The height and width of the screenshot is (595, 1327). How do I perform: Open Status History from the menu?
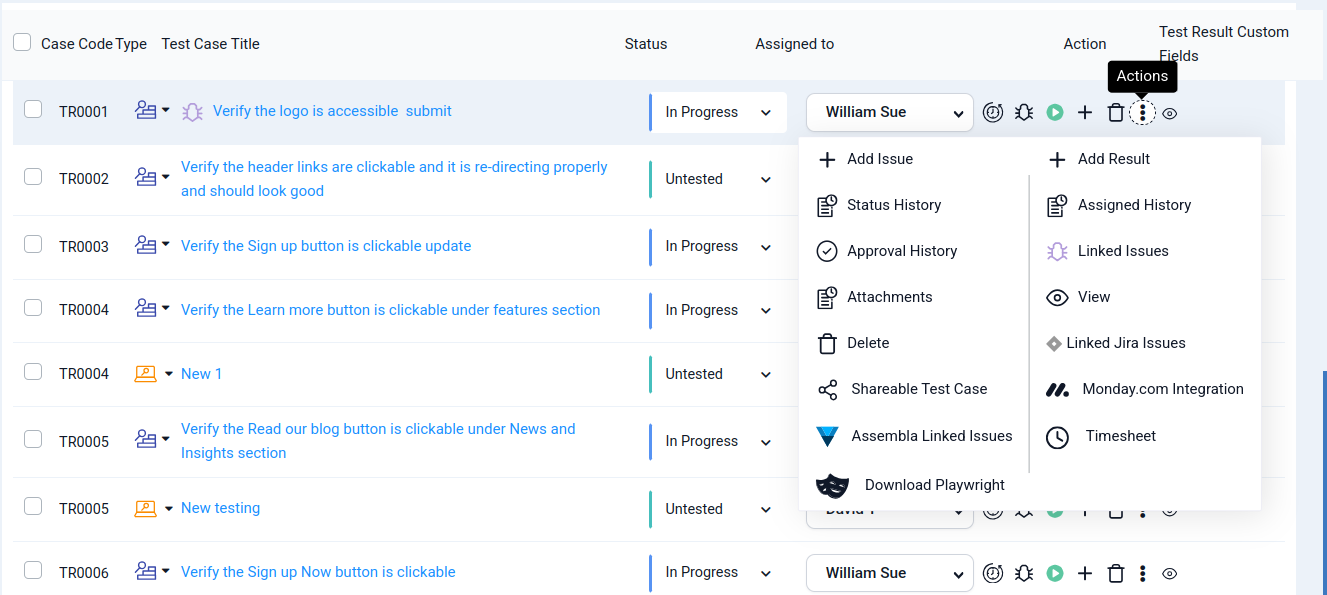[x=880, y=205]
